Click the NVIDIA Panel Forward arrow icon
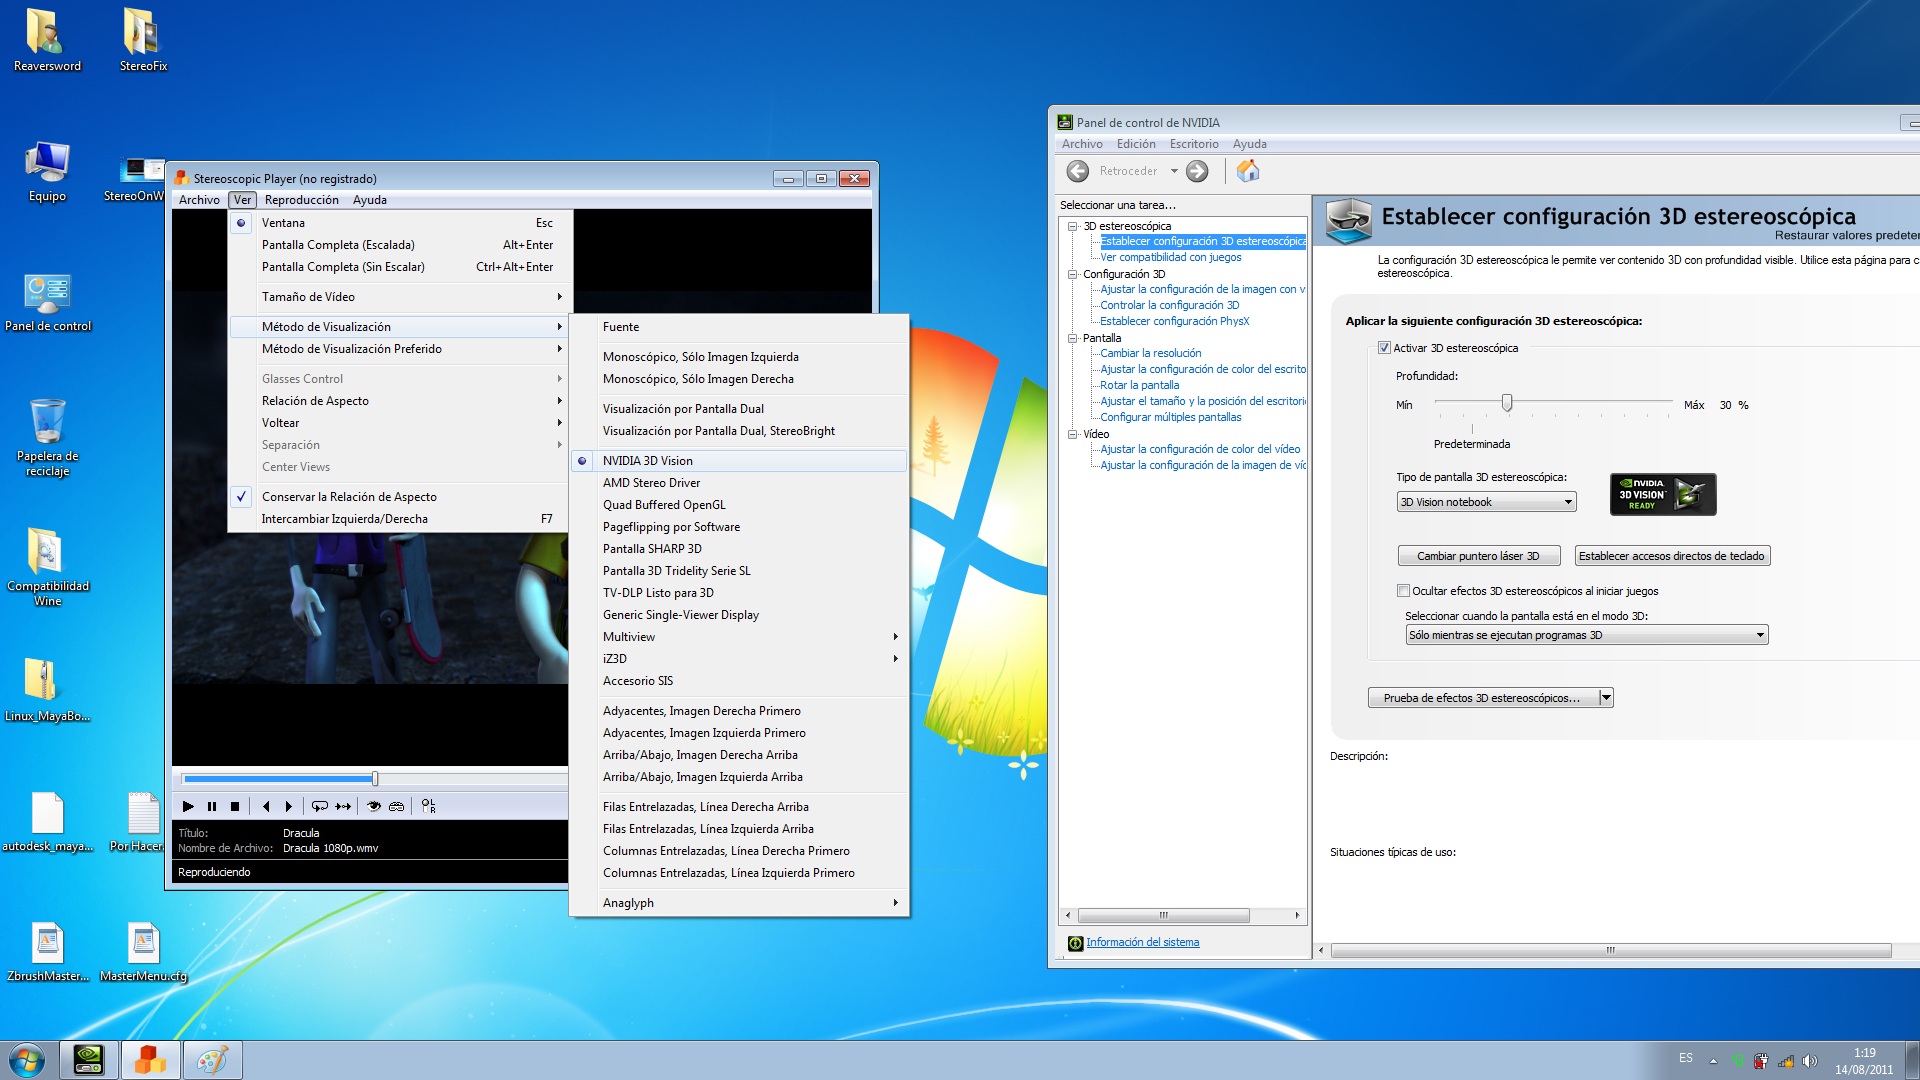The height and width of the screenshot is (1080, 1920). tap(1197, 171)
